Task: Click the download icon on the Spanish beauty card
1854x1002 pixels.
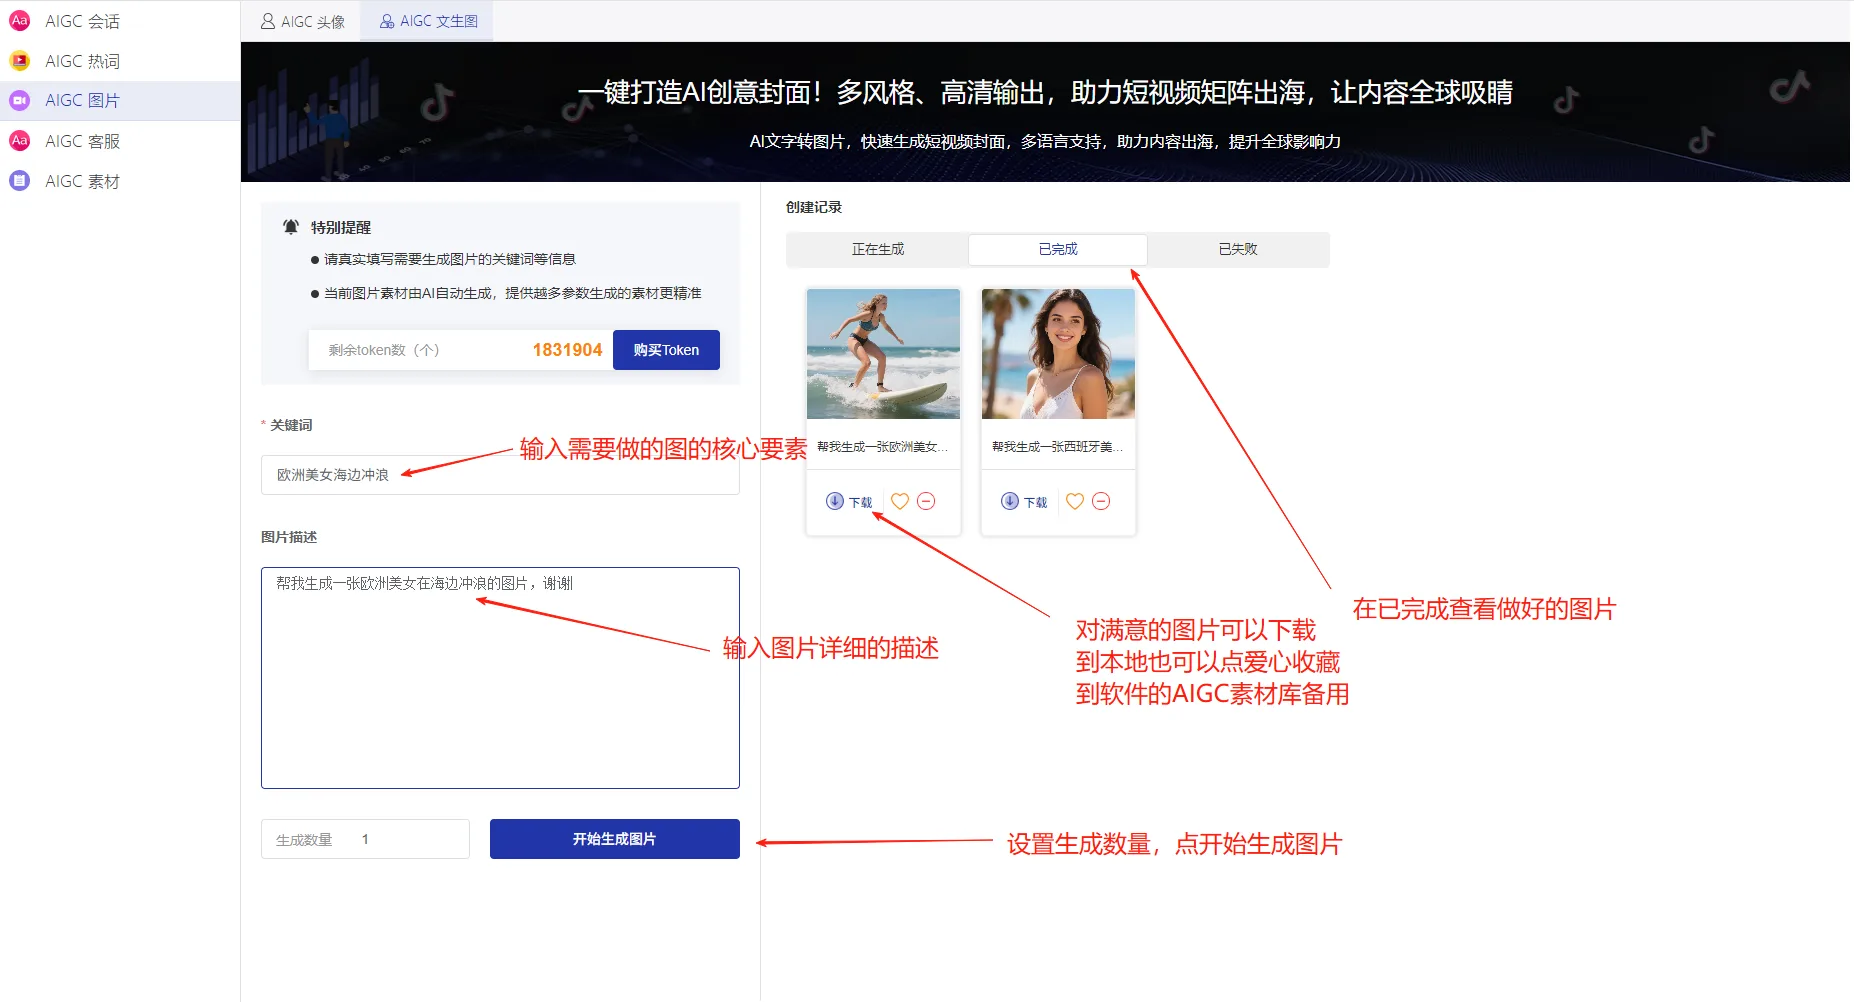Action: click(x=1009, y=501)
